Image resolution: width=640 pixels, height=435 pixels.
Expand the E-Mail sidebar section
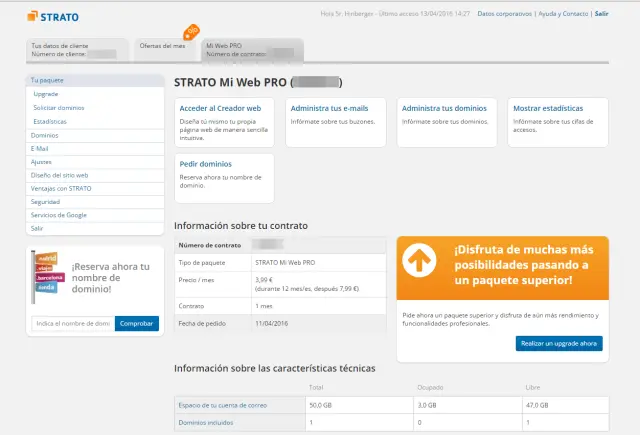[40, 148]
